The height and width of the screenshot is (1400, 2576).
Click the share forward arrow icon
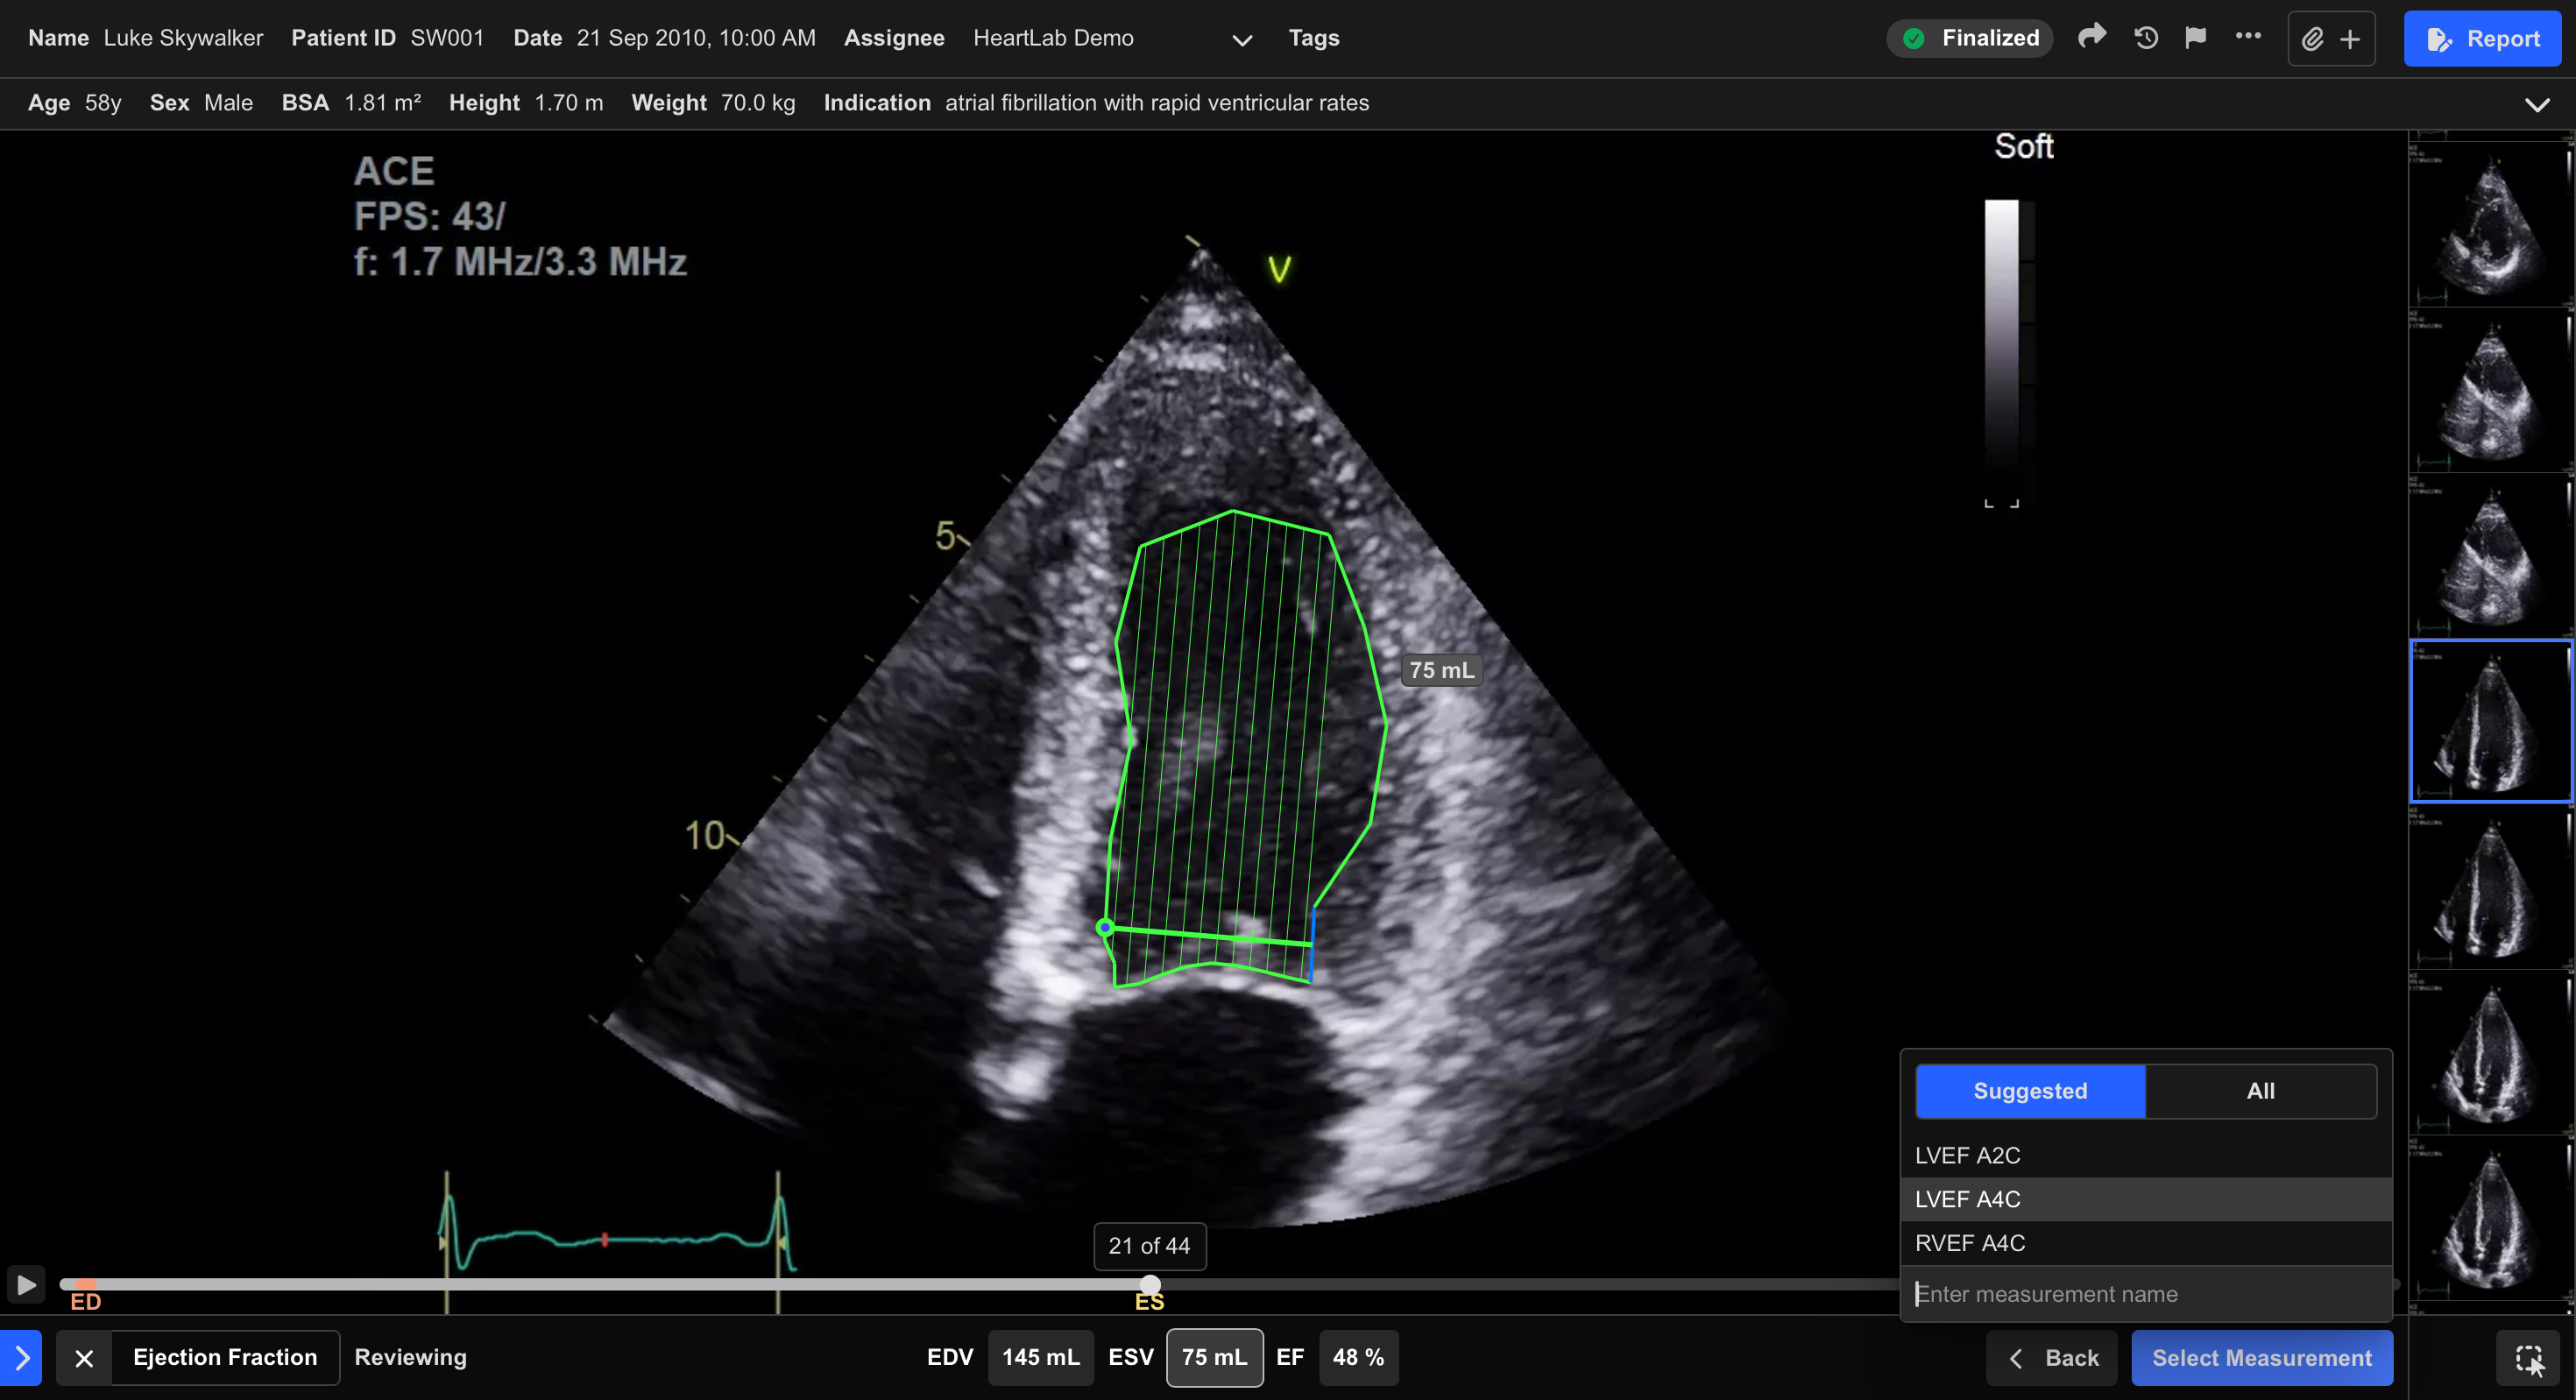(x=2092, y=38)
